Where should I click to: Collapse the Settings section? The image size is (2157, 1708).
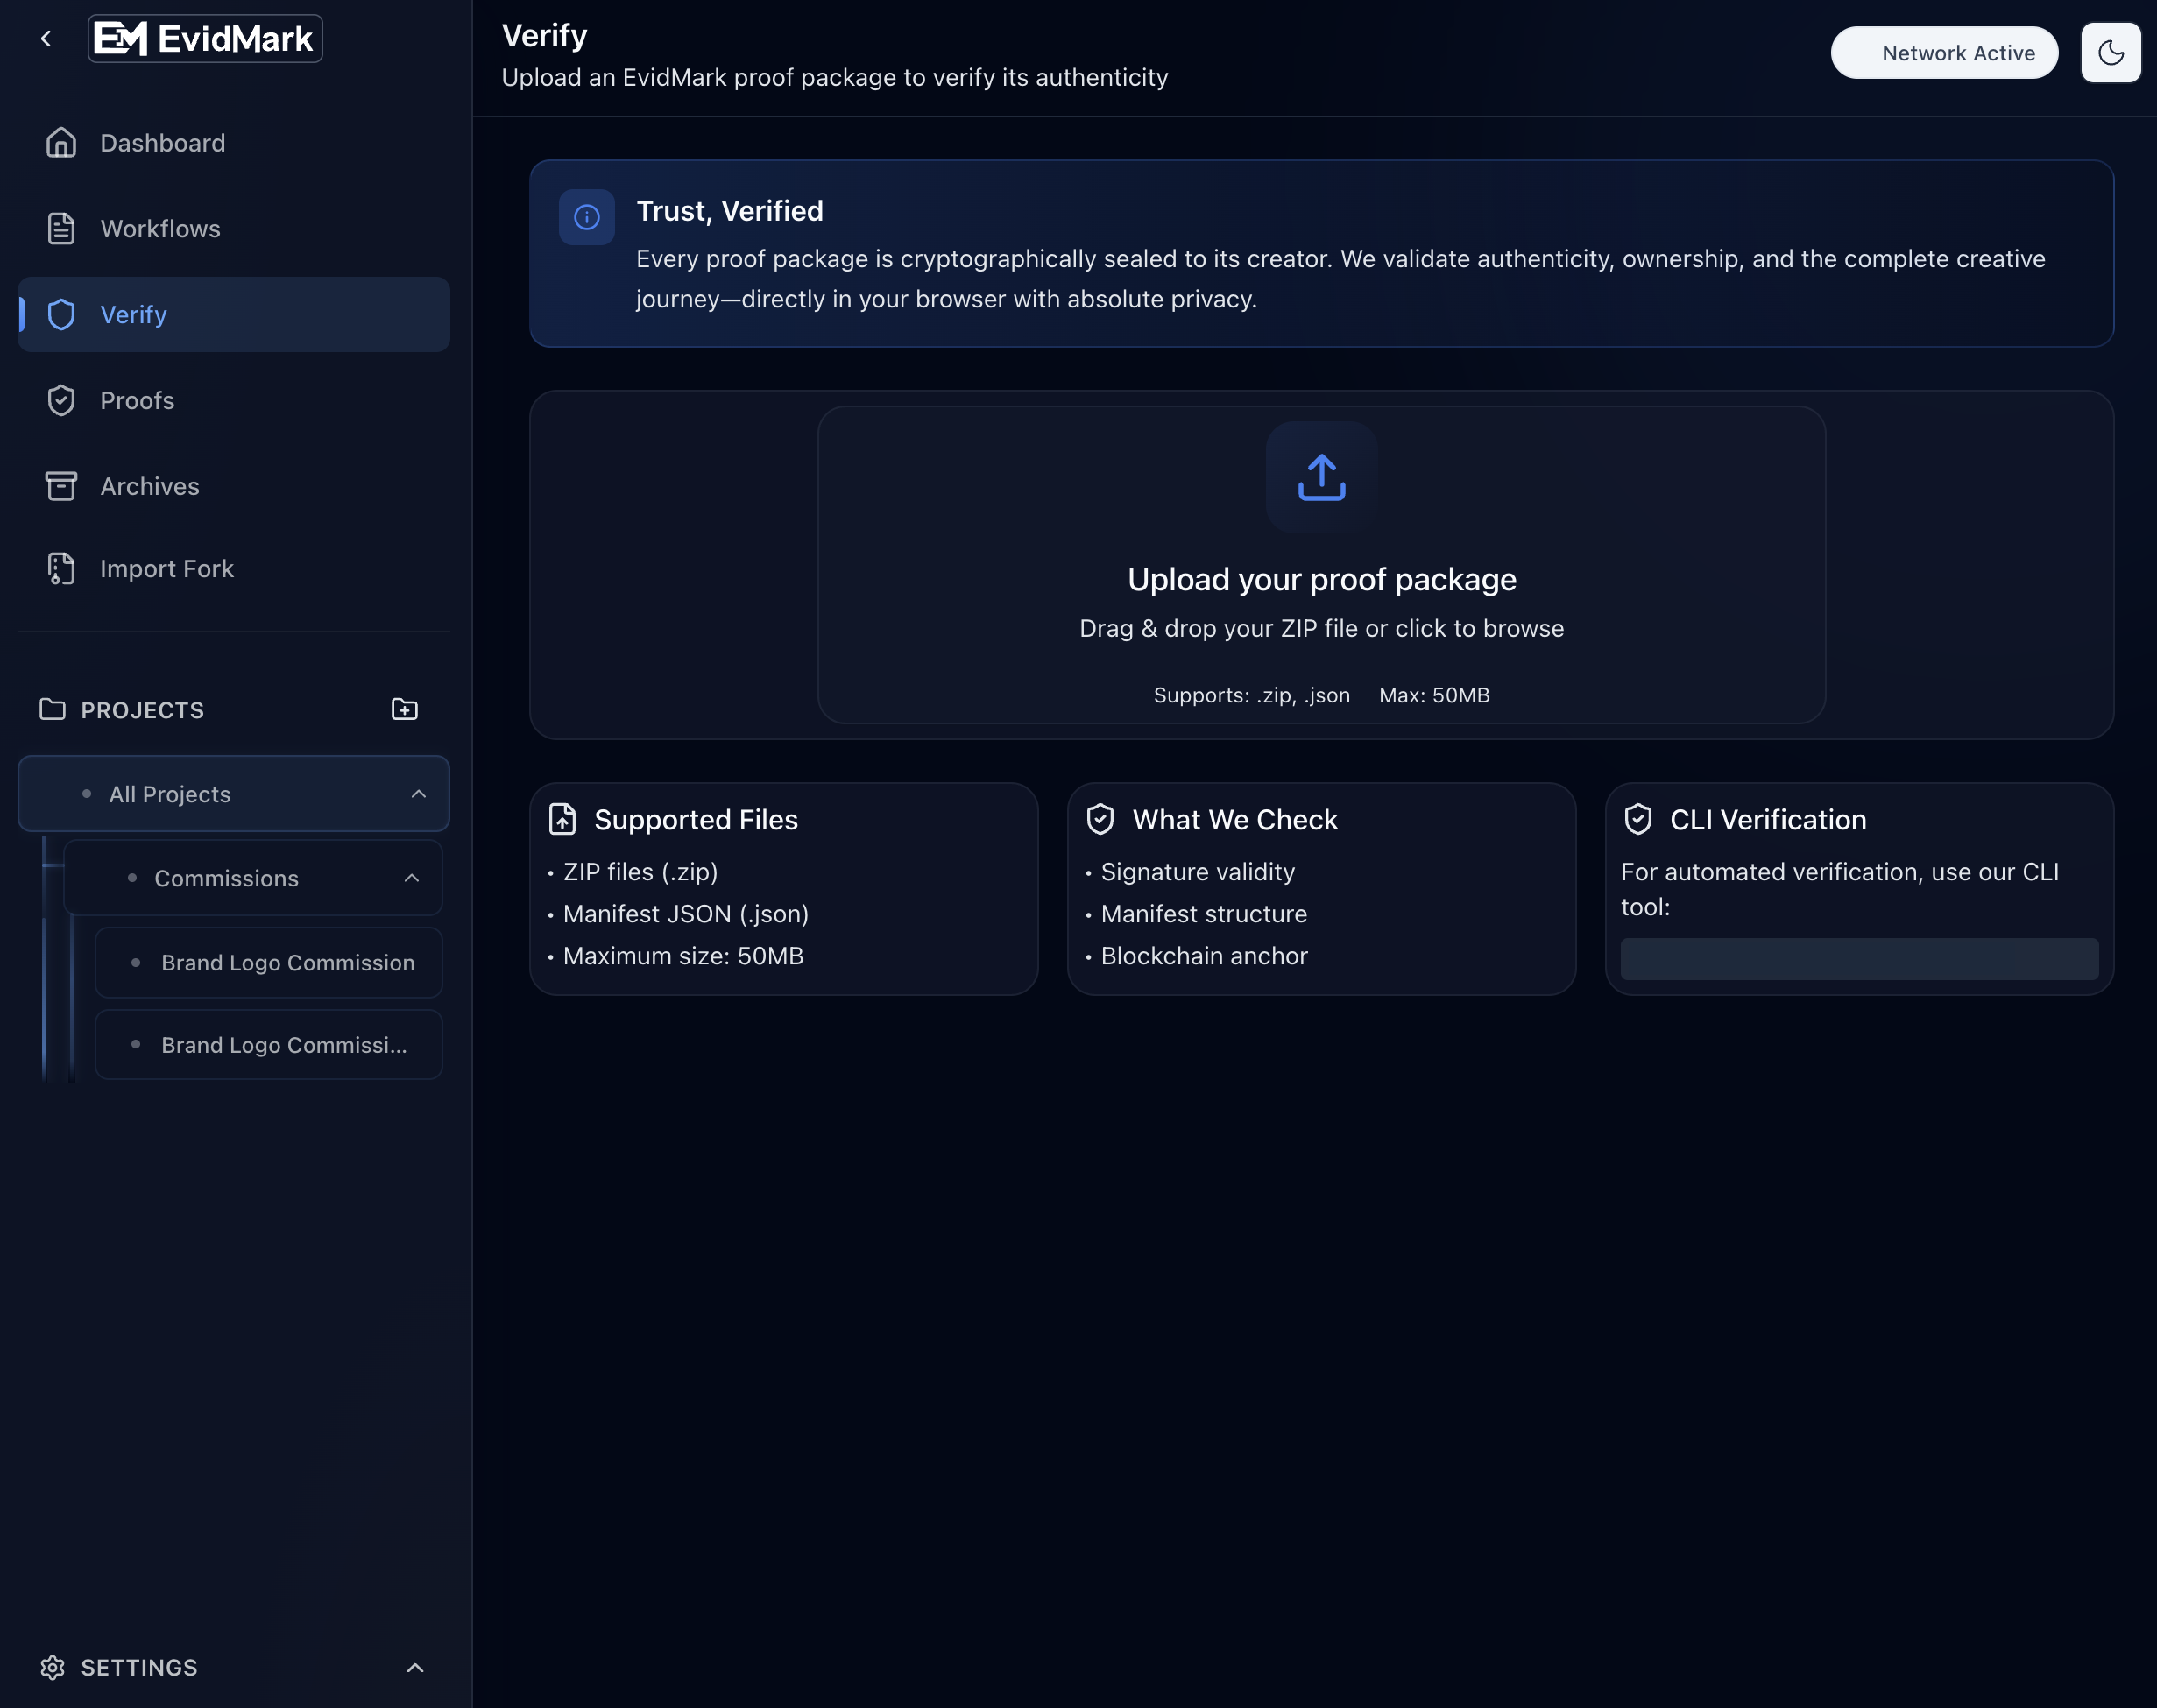tap(414, 1667)
